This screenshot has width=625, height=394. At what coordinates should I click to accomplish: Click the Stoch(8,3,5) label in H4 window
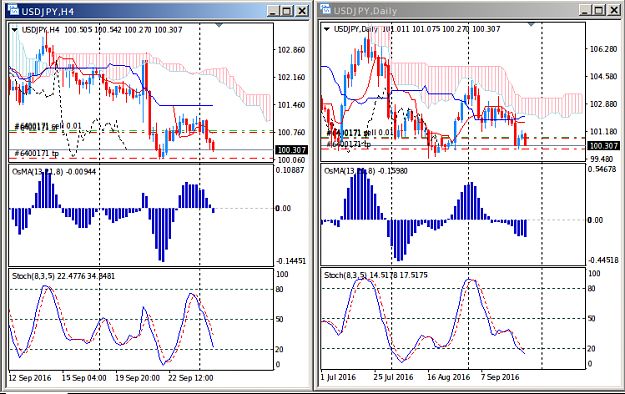point(33,276)
